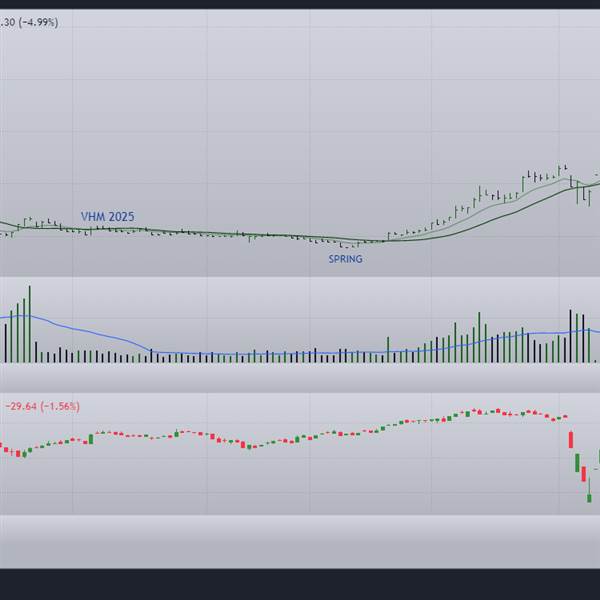Image resolution: width=600 pixels, height=600 pixels.
Task: Click the SPRING annotation label
Action: pos(346,259)
